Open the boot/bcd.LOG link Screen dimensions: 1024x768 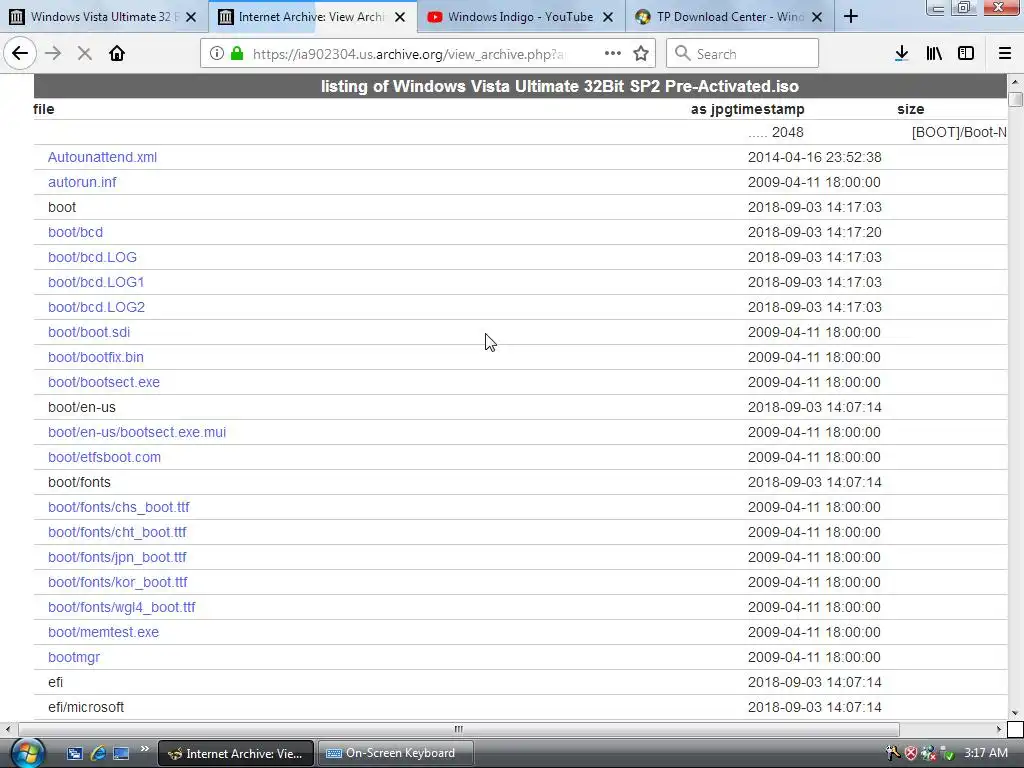tap(92, 257)
